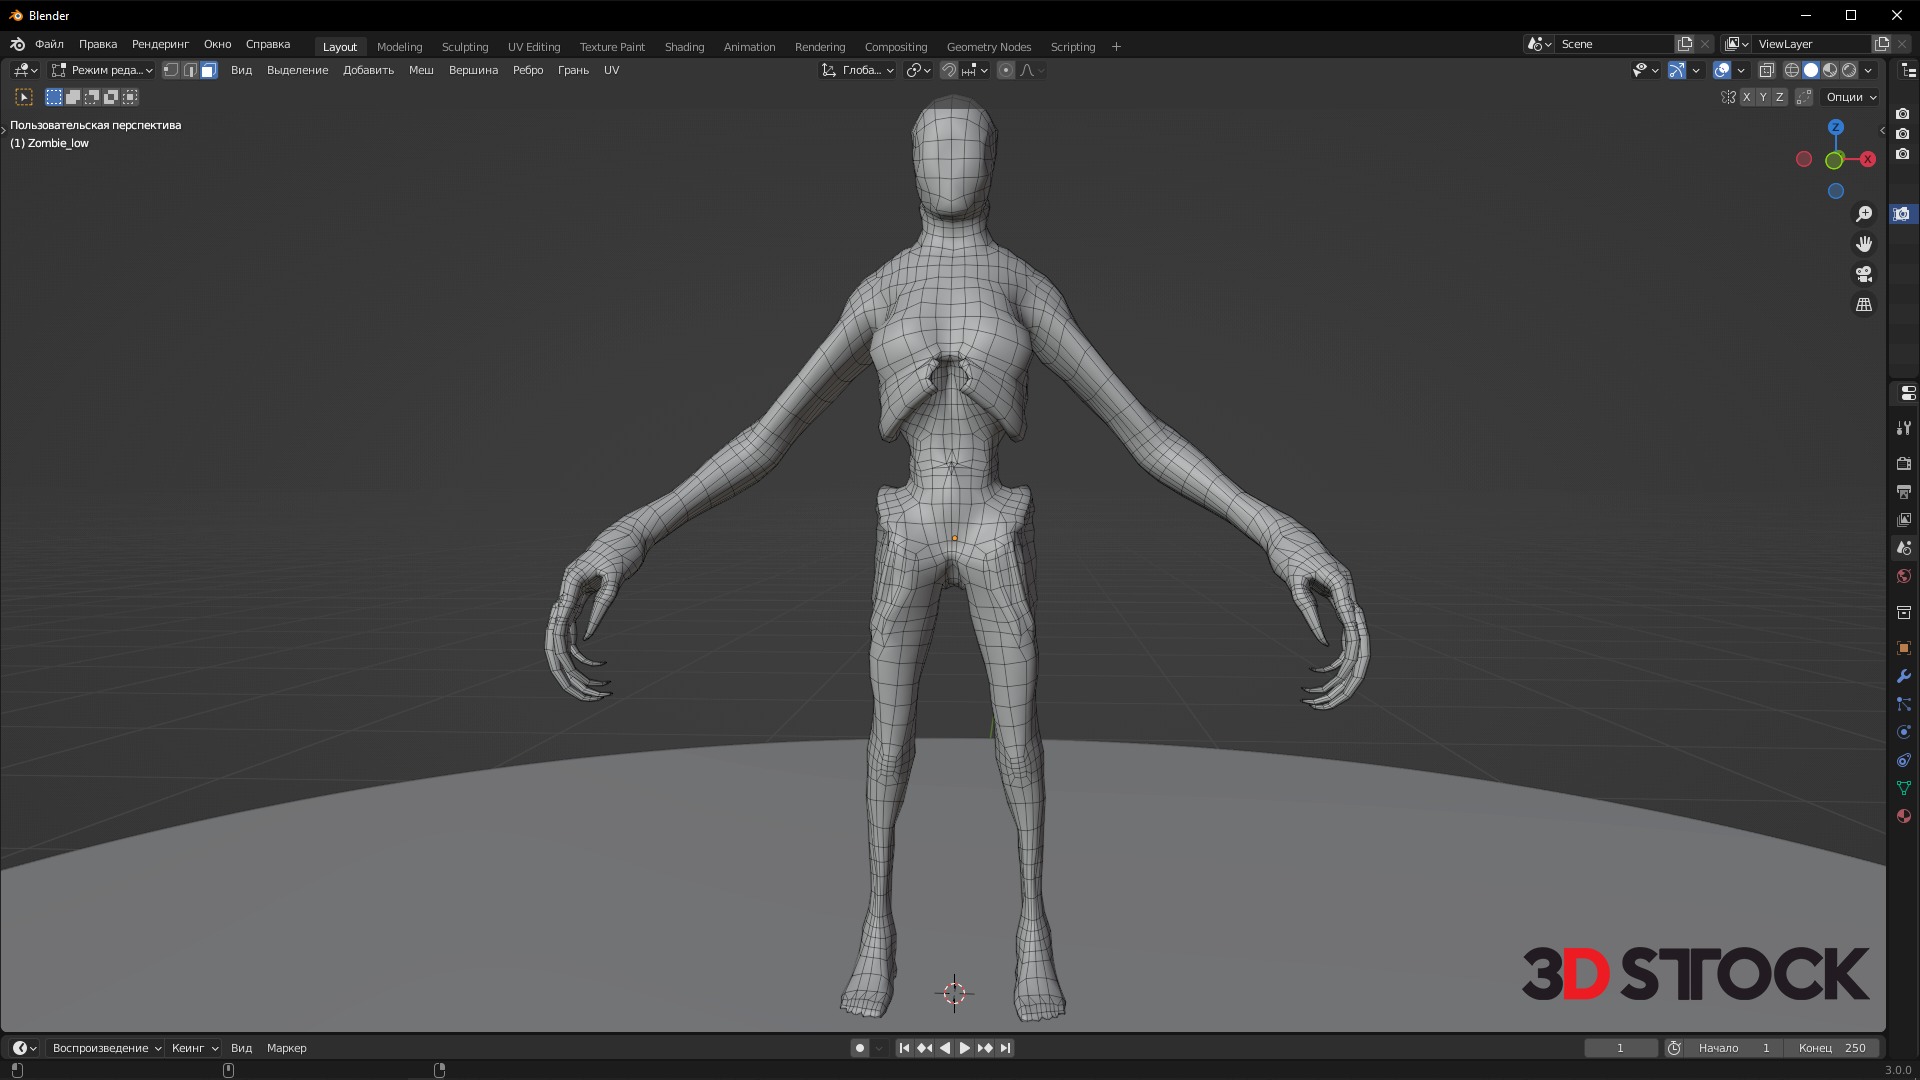Screen dimensions: 1920x1080
Task: Switch to the Sculpting workspace tab
Action: [x=465, y=47]
